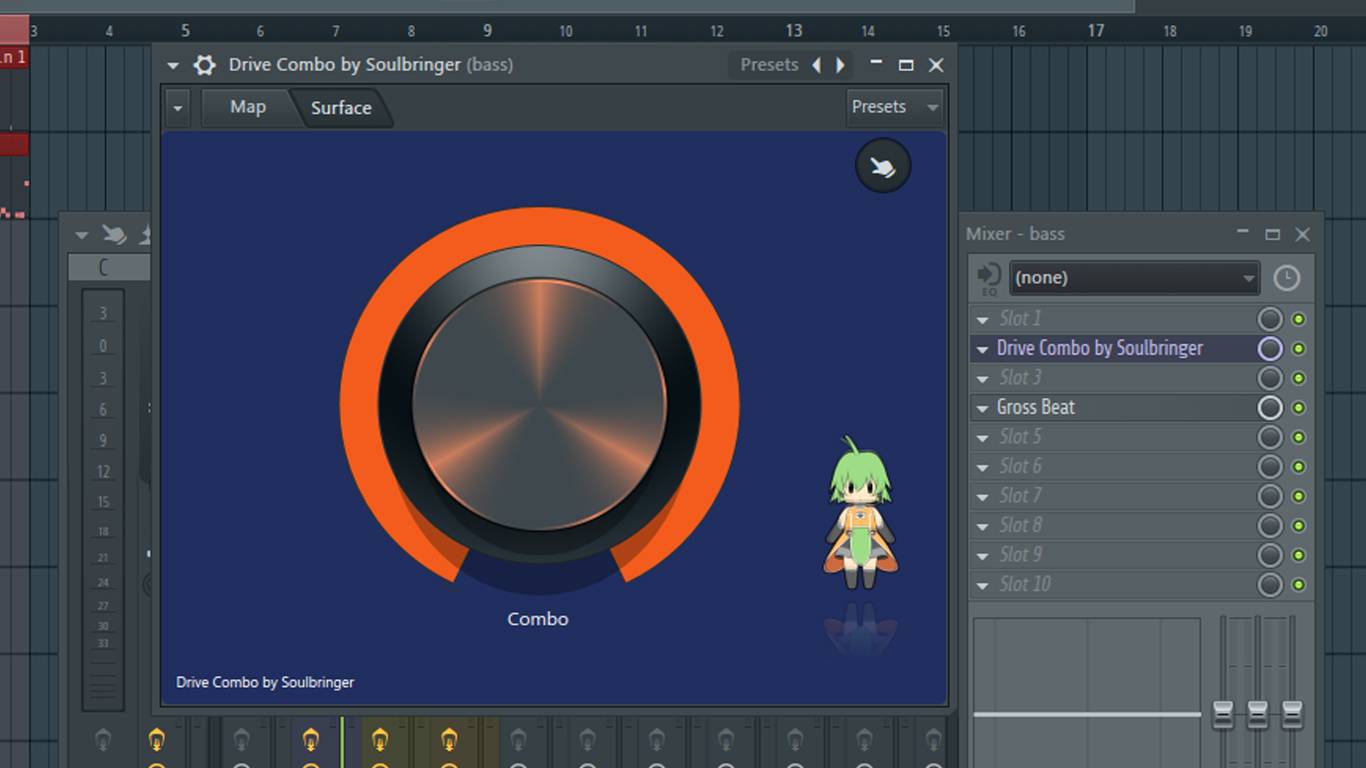Switch to the Map tab

(247, 107)
